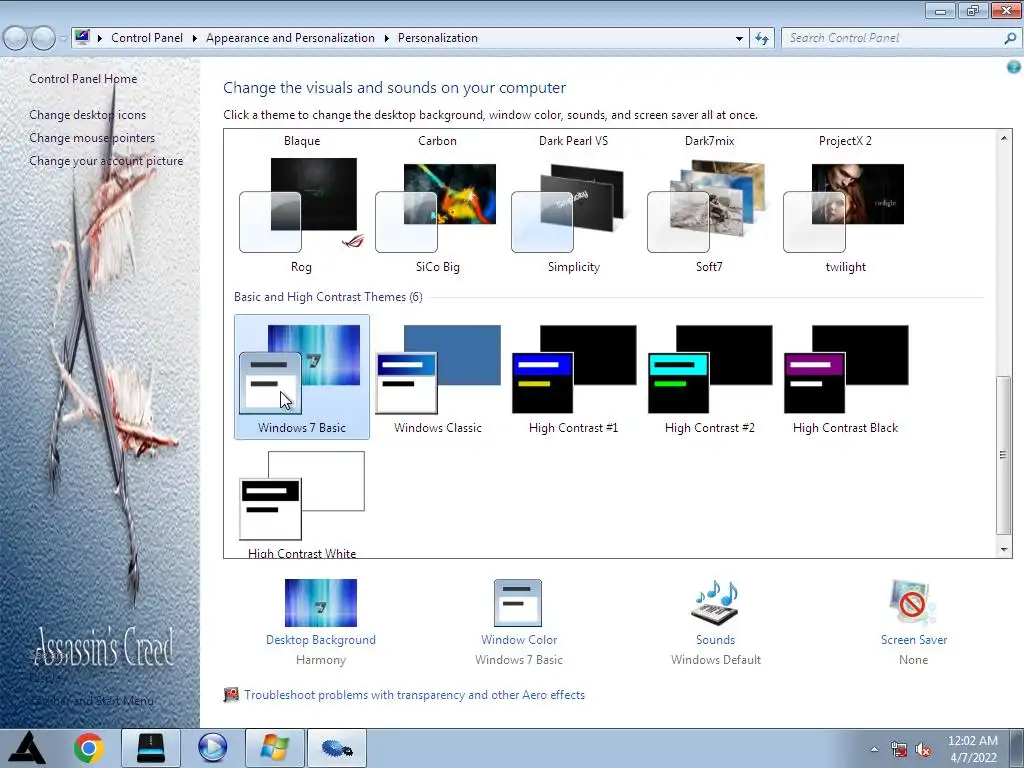Expand arrow after Control Panel breadcrumb

tap(195, 38)
